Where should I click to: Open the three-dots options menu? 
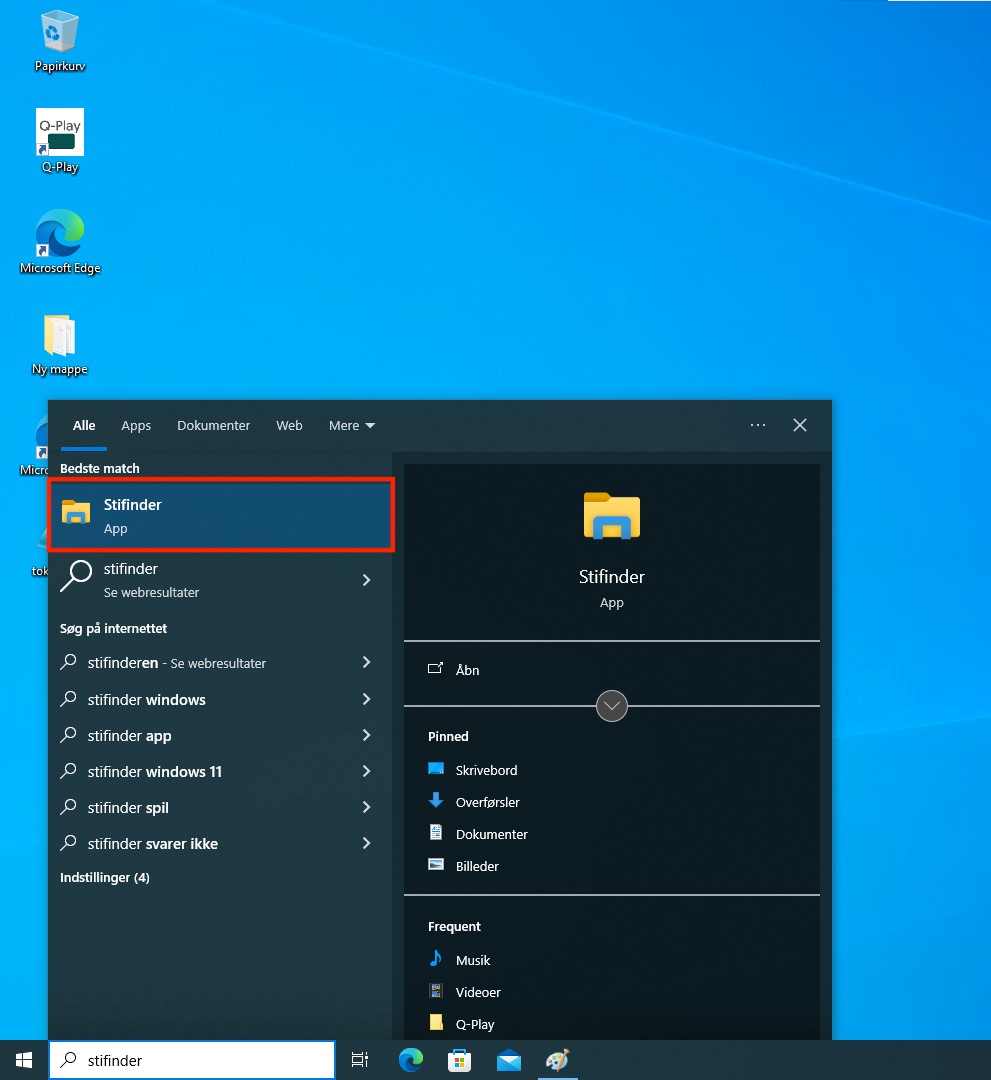pyautogui.click(x=758, y=425)
